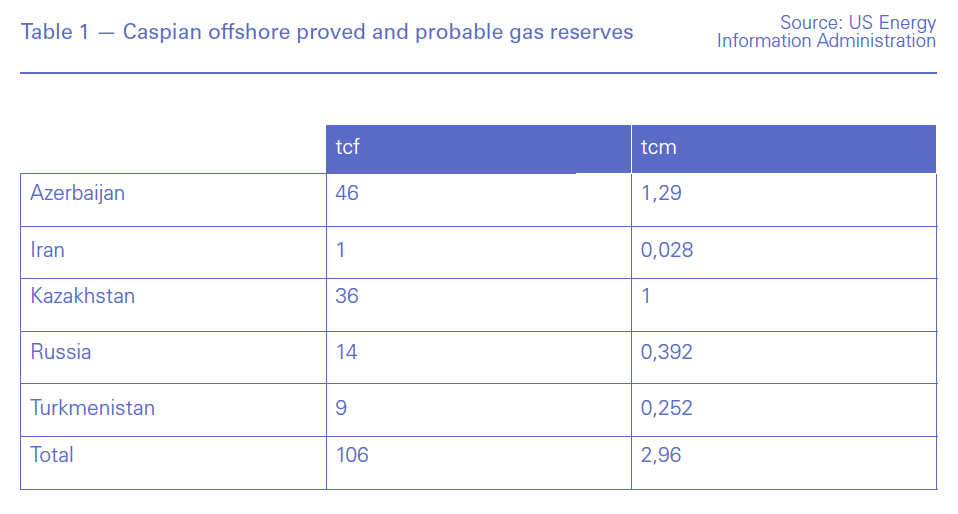Viewport: 958px width, 514px height.
Task: Select Azerbaijan's tcm value 1,29
Action: [661, 193]
